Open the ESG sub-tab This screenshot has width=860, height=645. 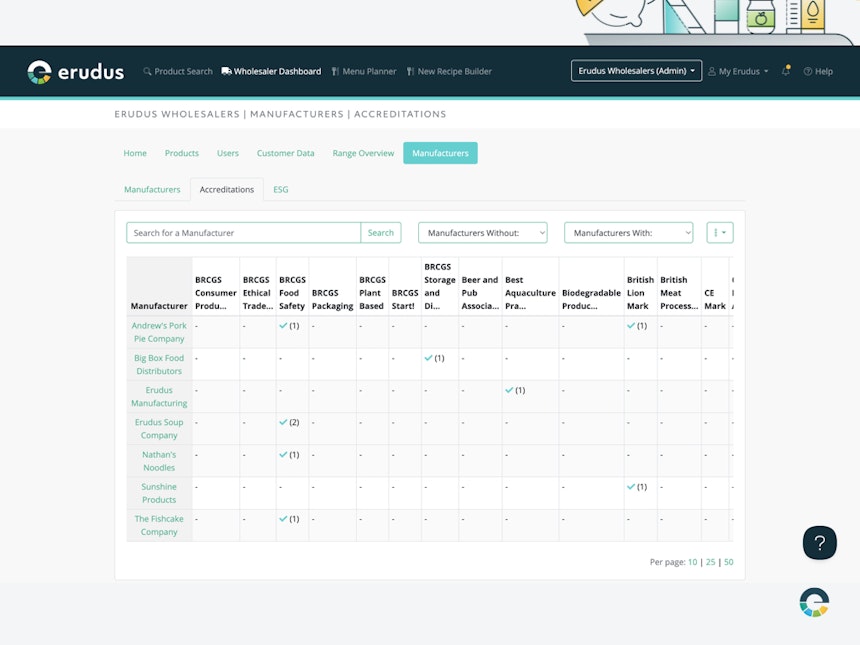(281, 189)
